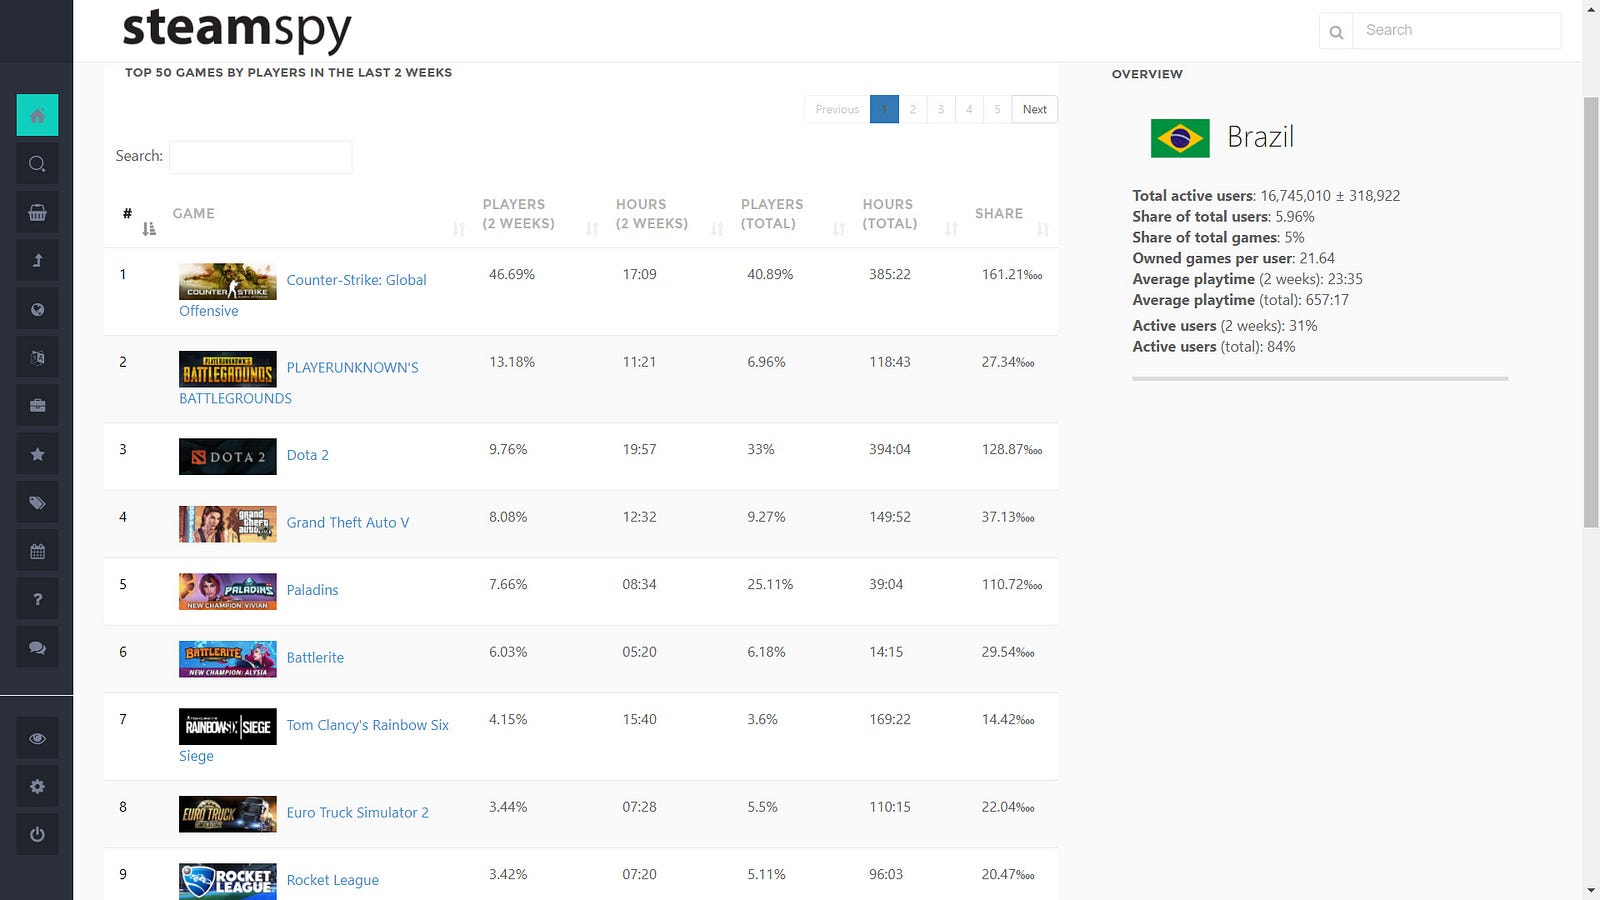1600x900 pixels.
Task: Open the settings gear icon in sidebar
Action: pyautogui.click(x=37, y=786)
